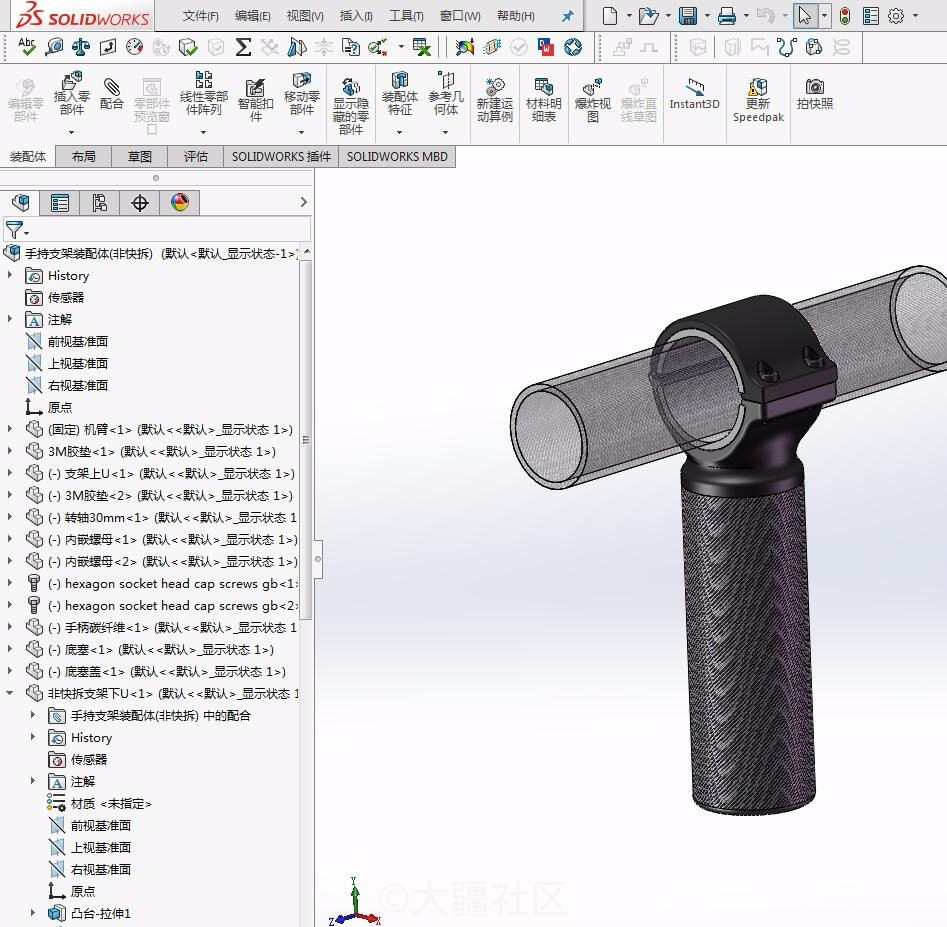Select the 底塞盖<1> component

(156, 671)
